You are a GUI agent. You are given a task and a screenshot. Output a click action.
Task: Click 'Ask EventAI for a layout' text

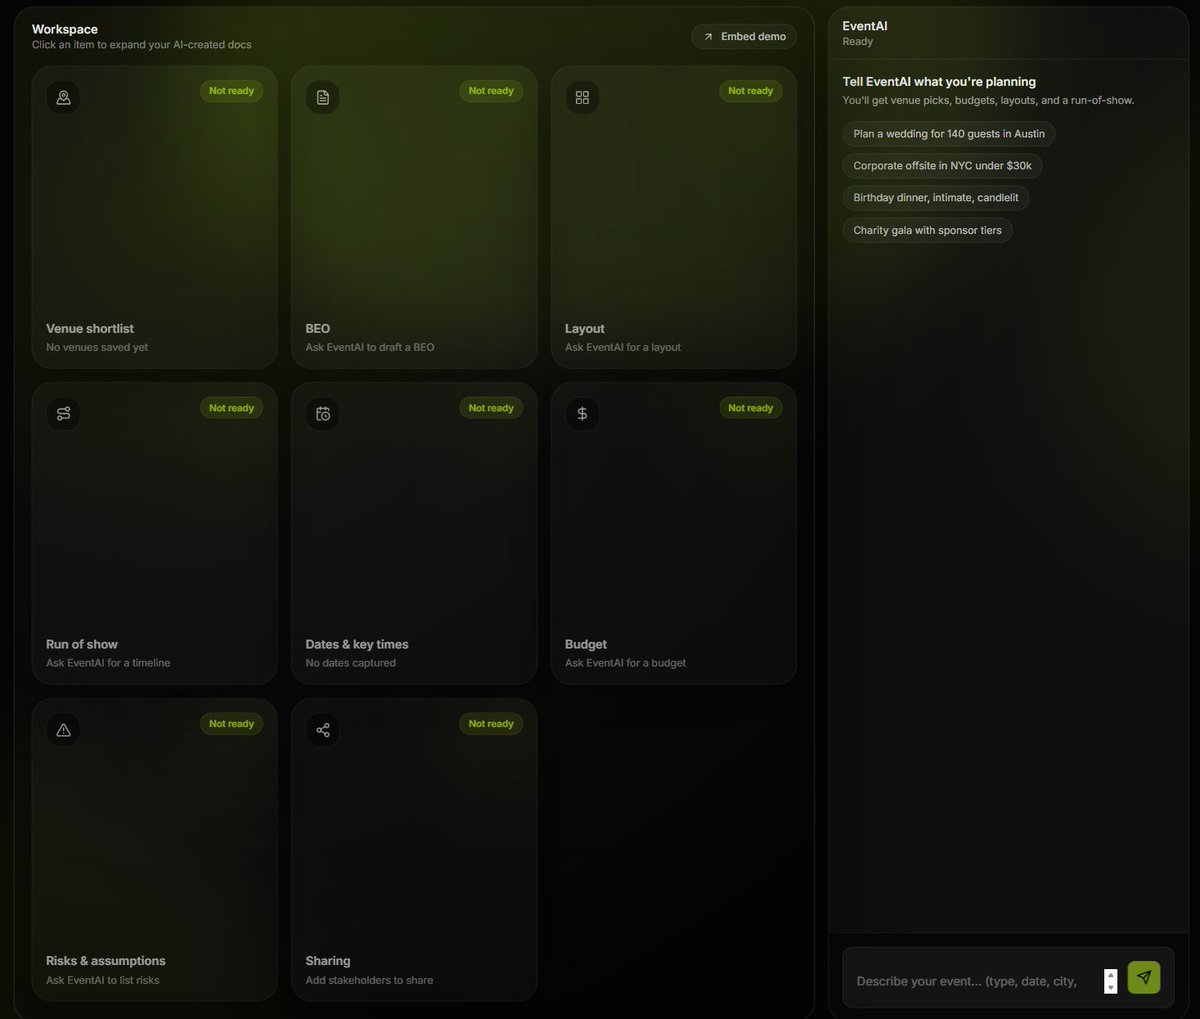(623, 347)
